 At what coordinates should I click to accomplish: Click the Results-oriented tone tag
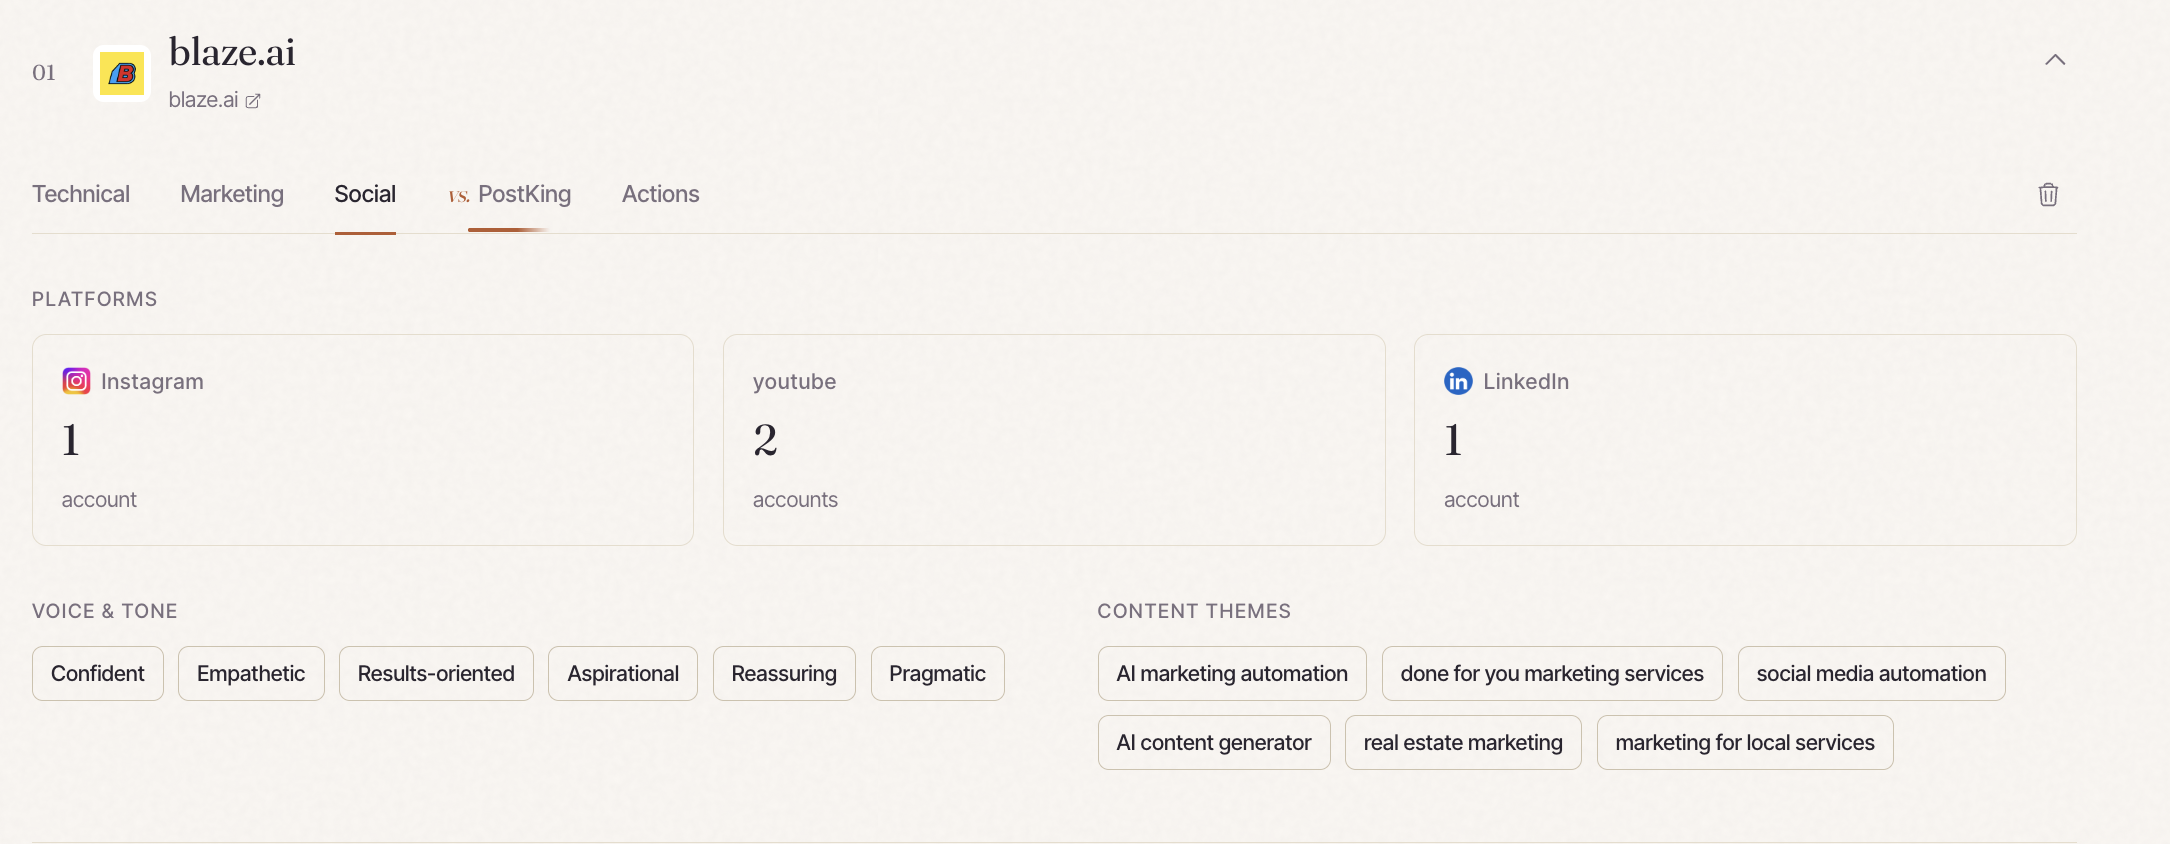(x=436, y=674)
